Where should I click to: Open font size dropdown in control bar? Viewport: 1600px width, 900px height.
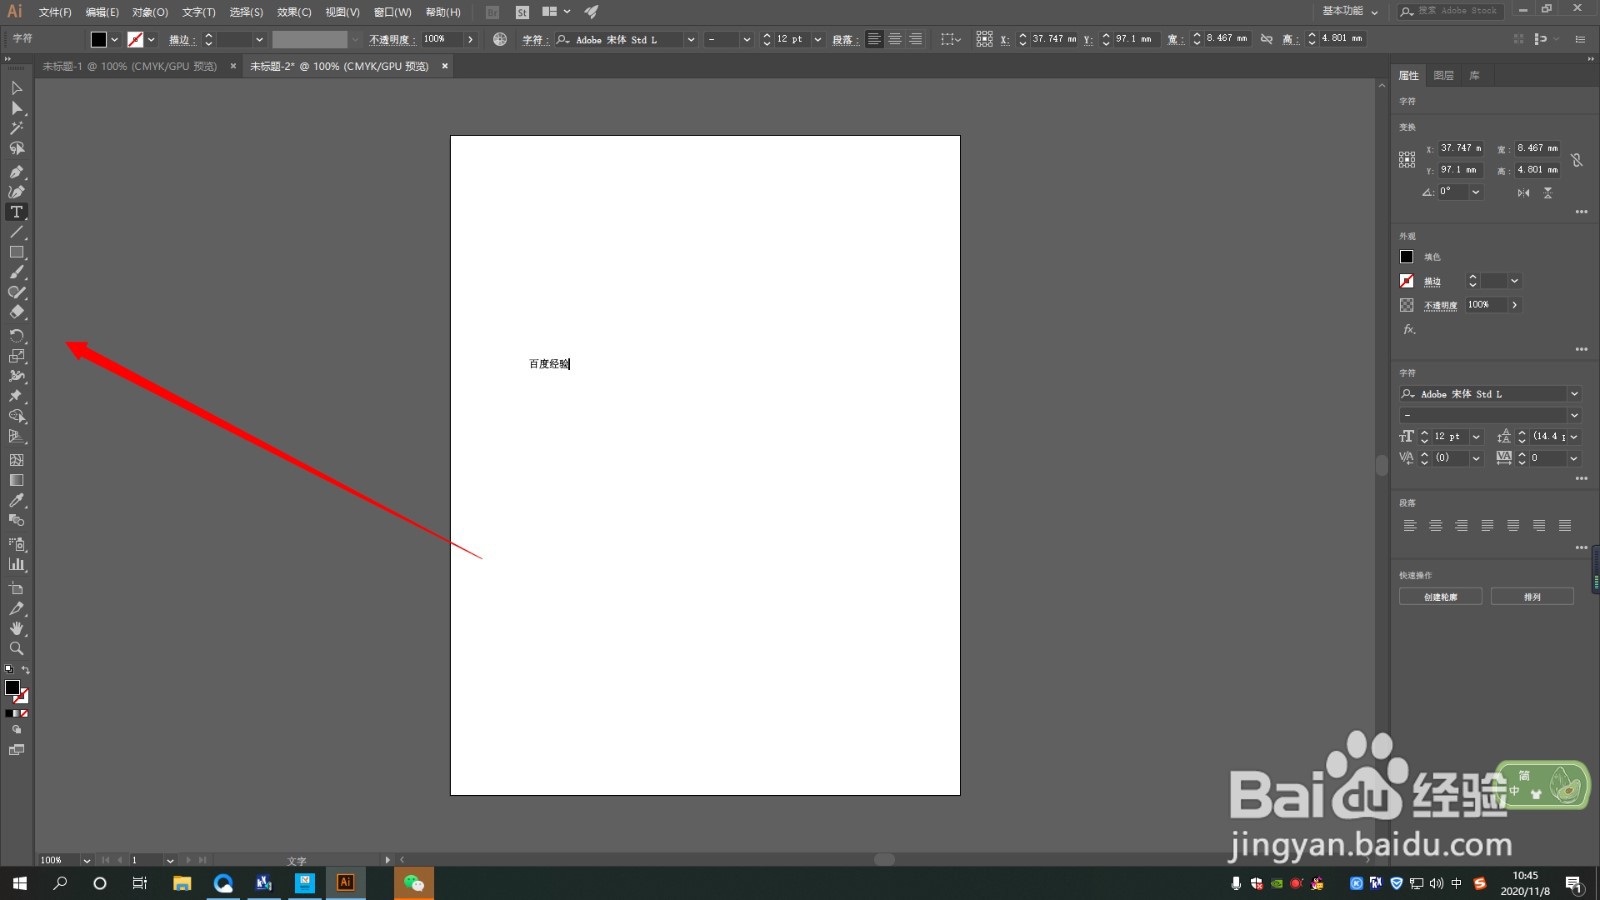pyautogui.click(x=817, y=39)
